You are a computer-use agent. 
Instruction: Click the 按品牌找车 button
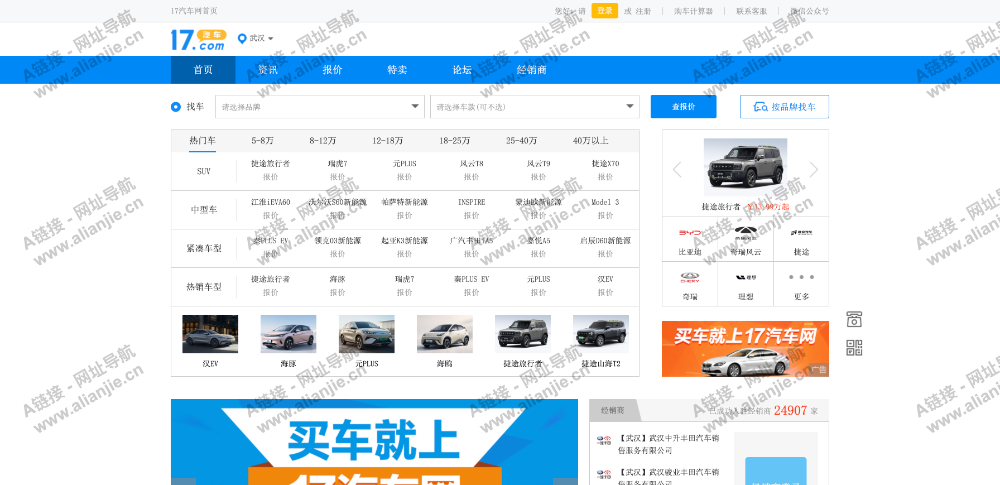[784, 107]
